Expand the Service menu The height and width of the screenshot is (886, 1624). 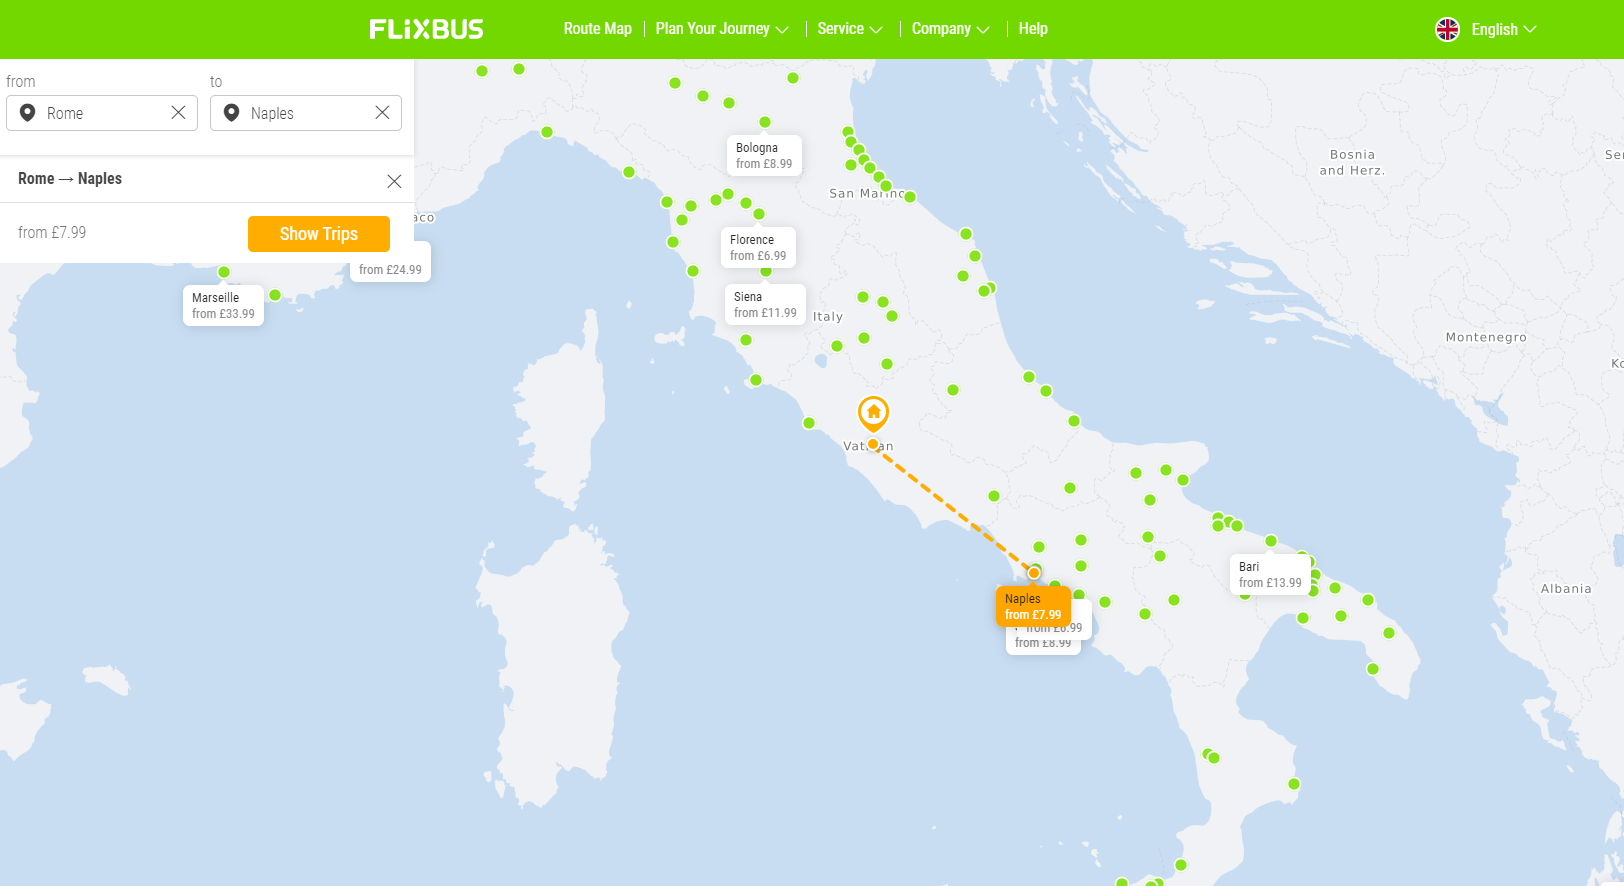click(850, 29)
